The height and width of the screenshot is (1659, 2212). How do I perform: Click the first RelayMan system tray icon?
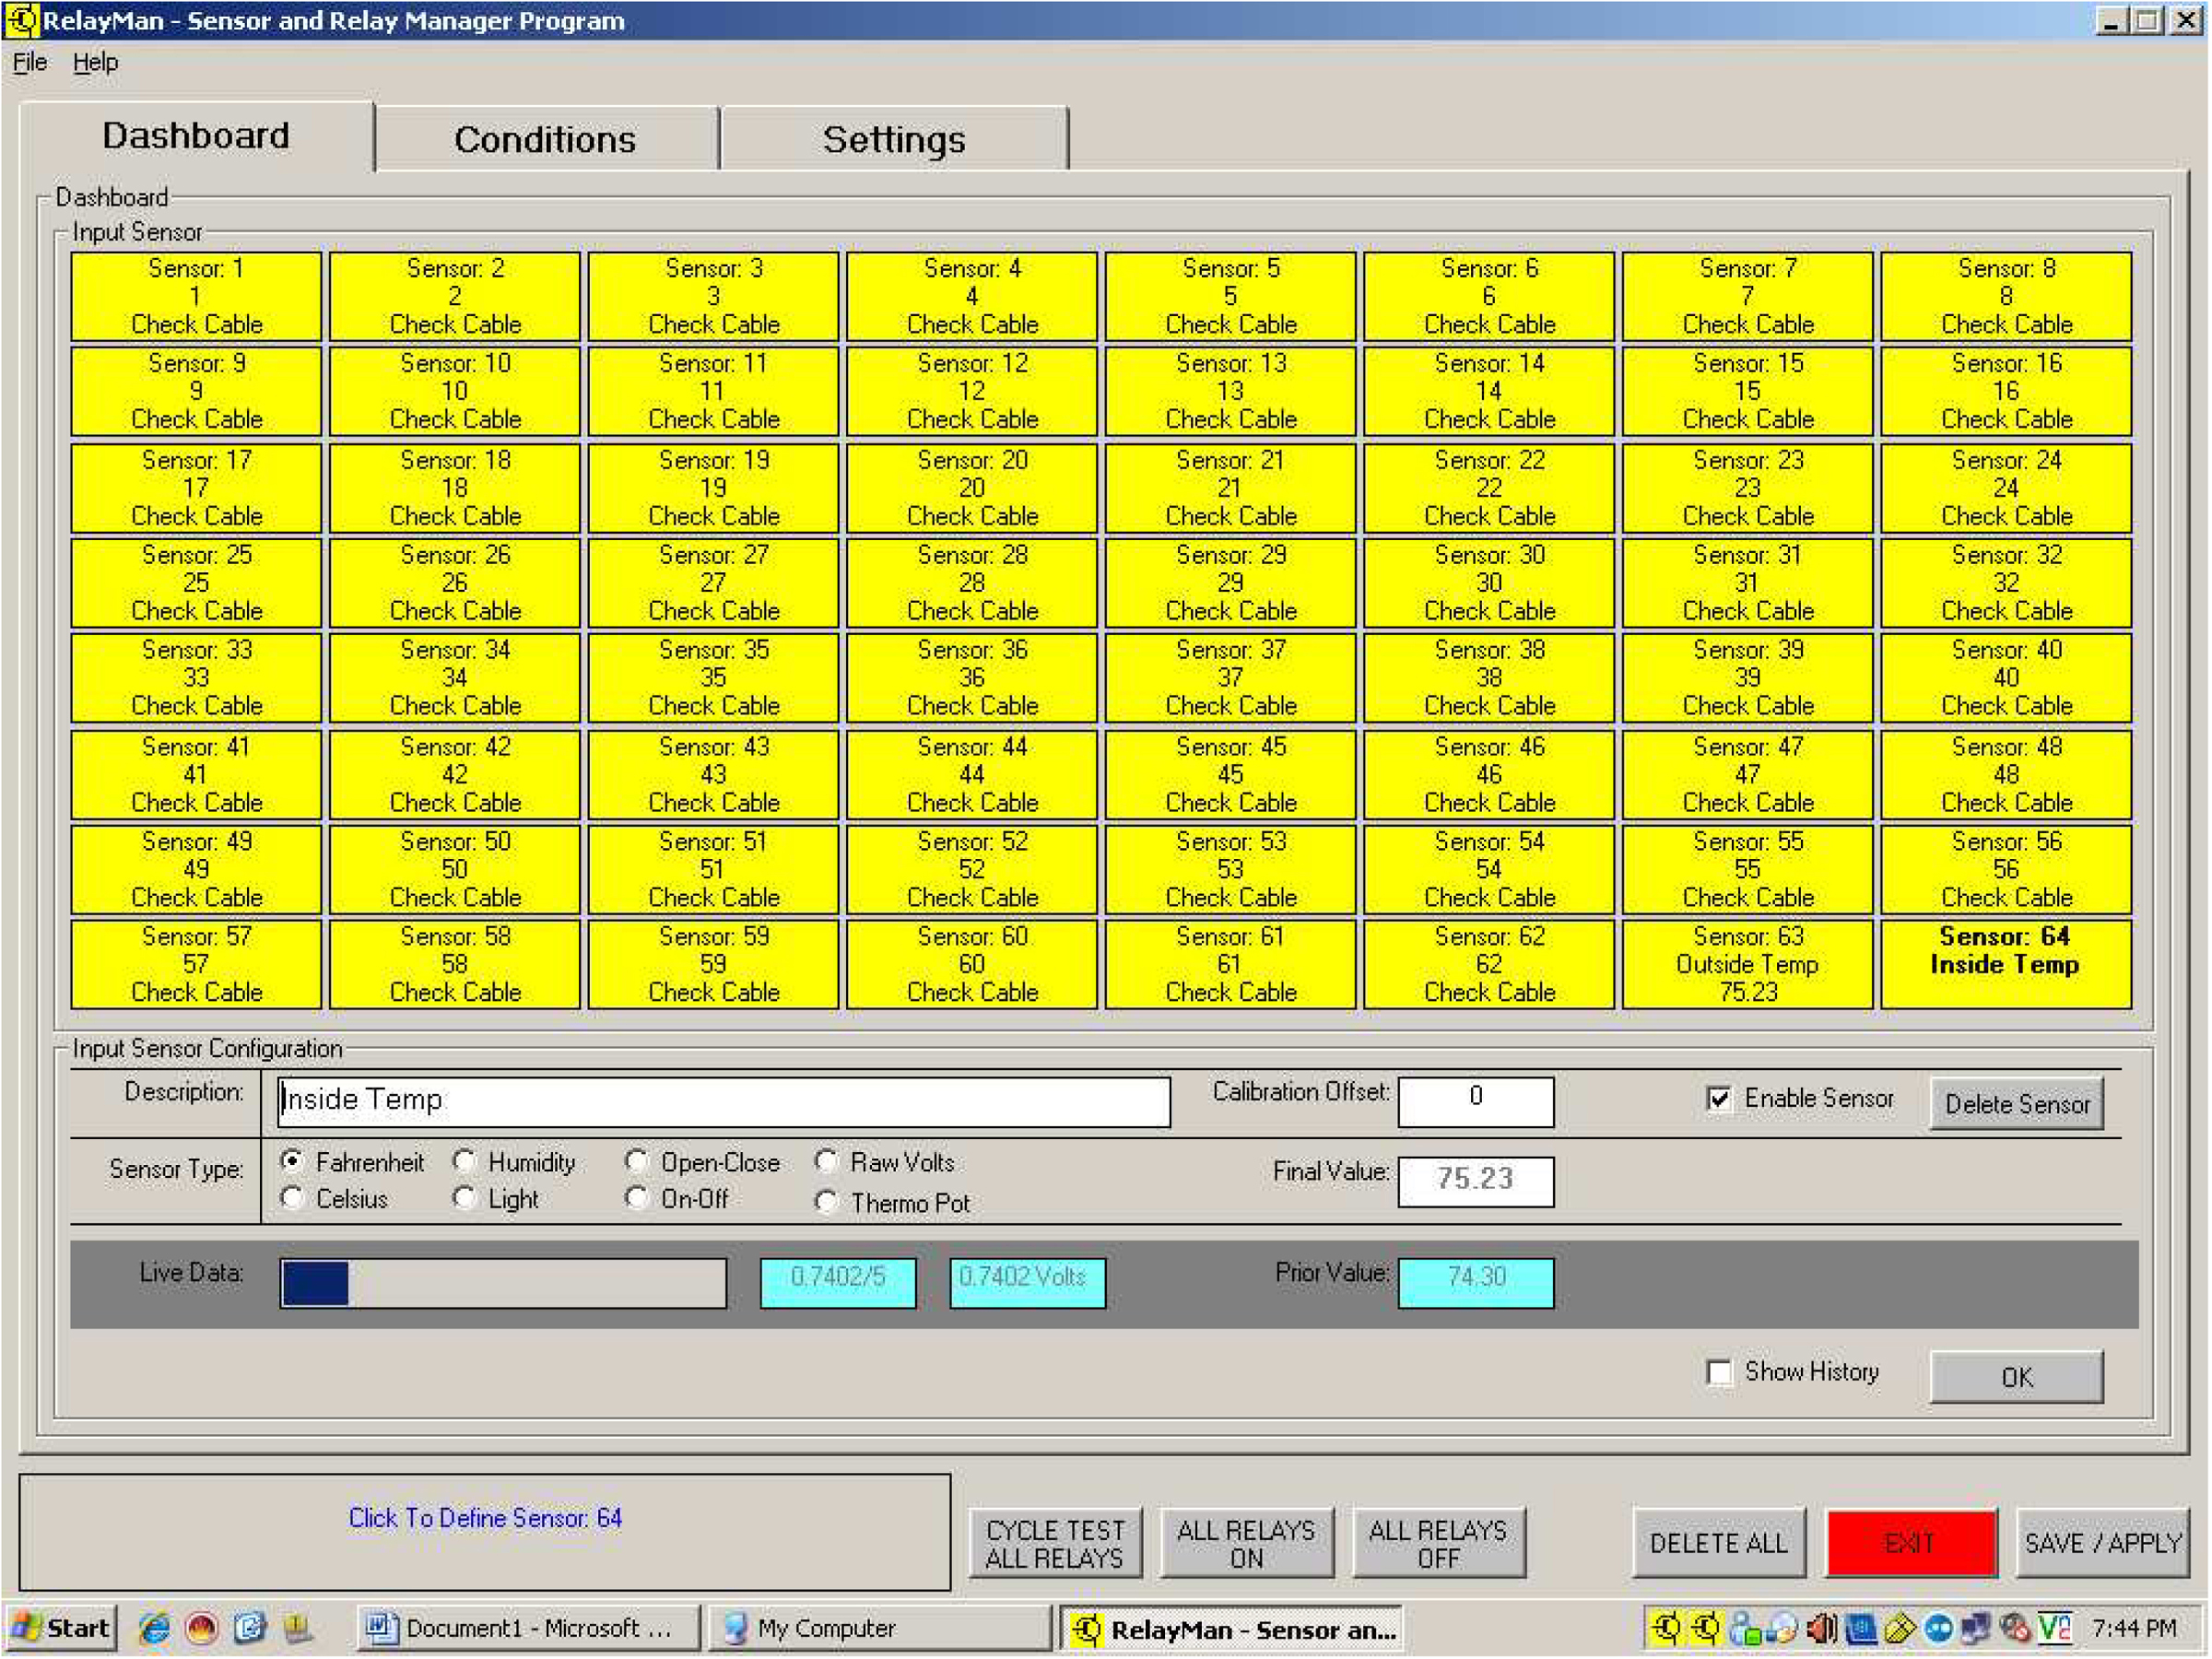pyautogui.click(x=1666, y=1629)
